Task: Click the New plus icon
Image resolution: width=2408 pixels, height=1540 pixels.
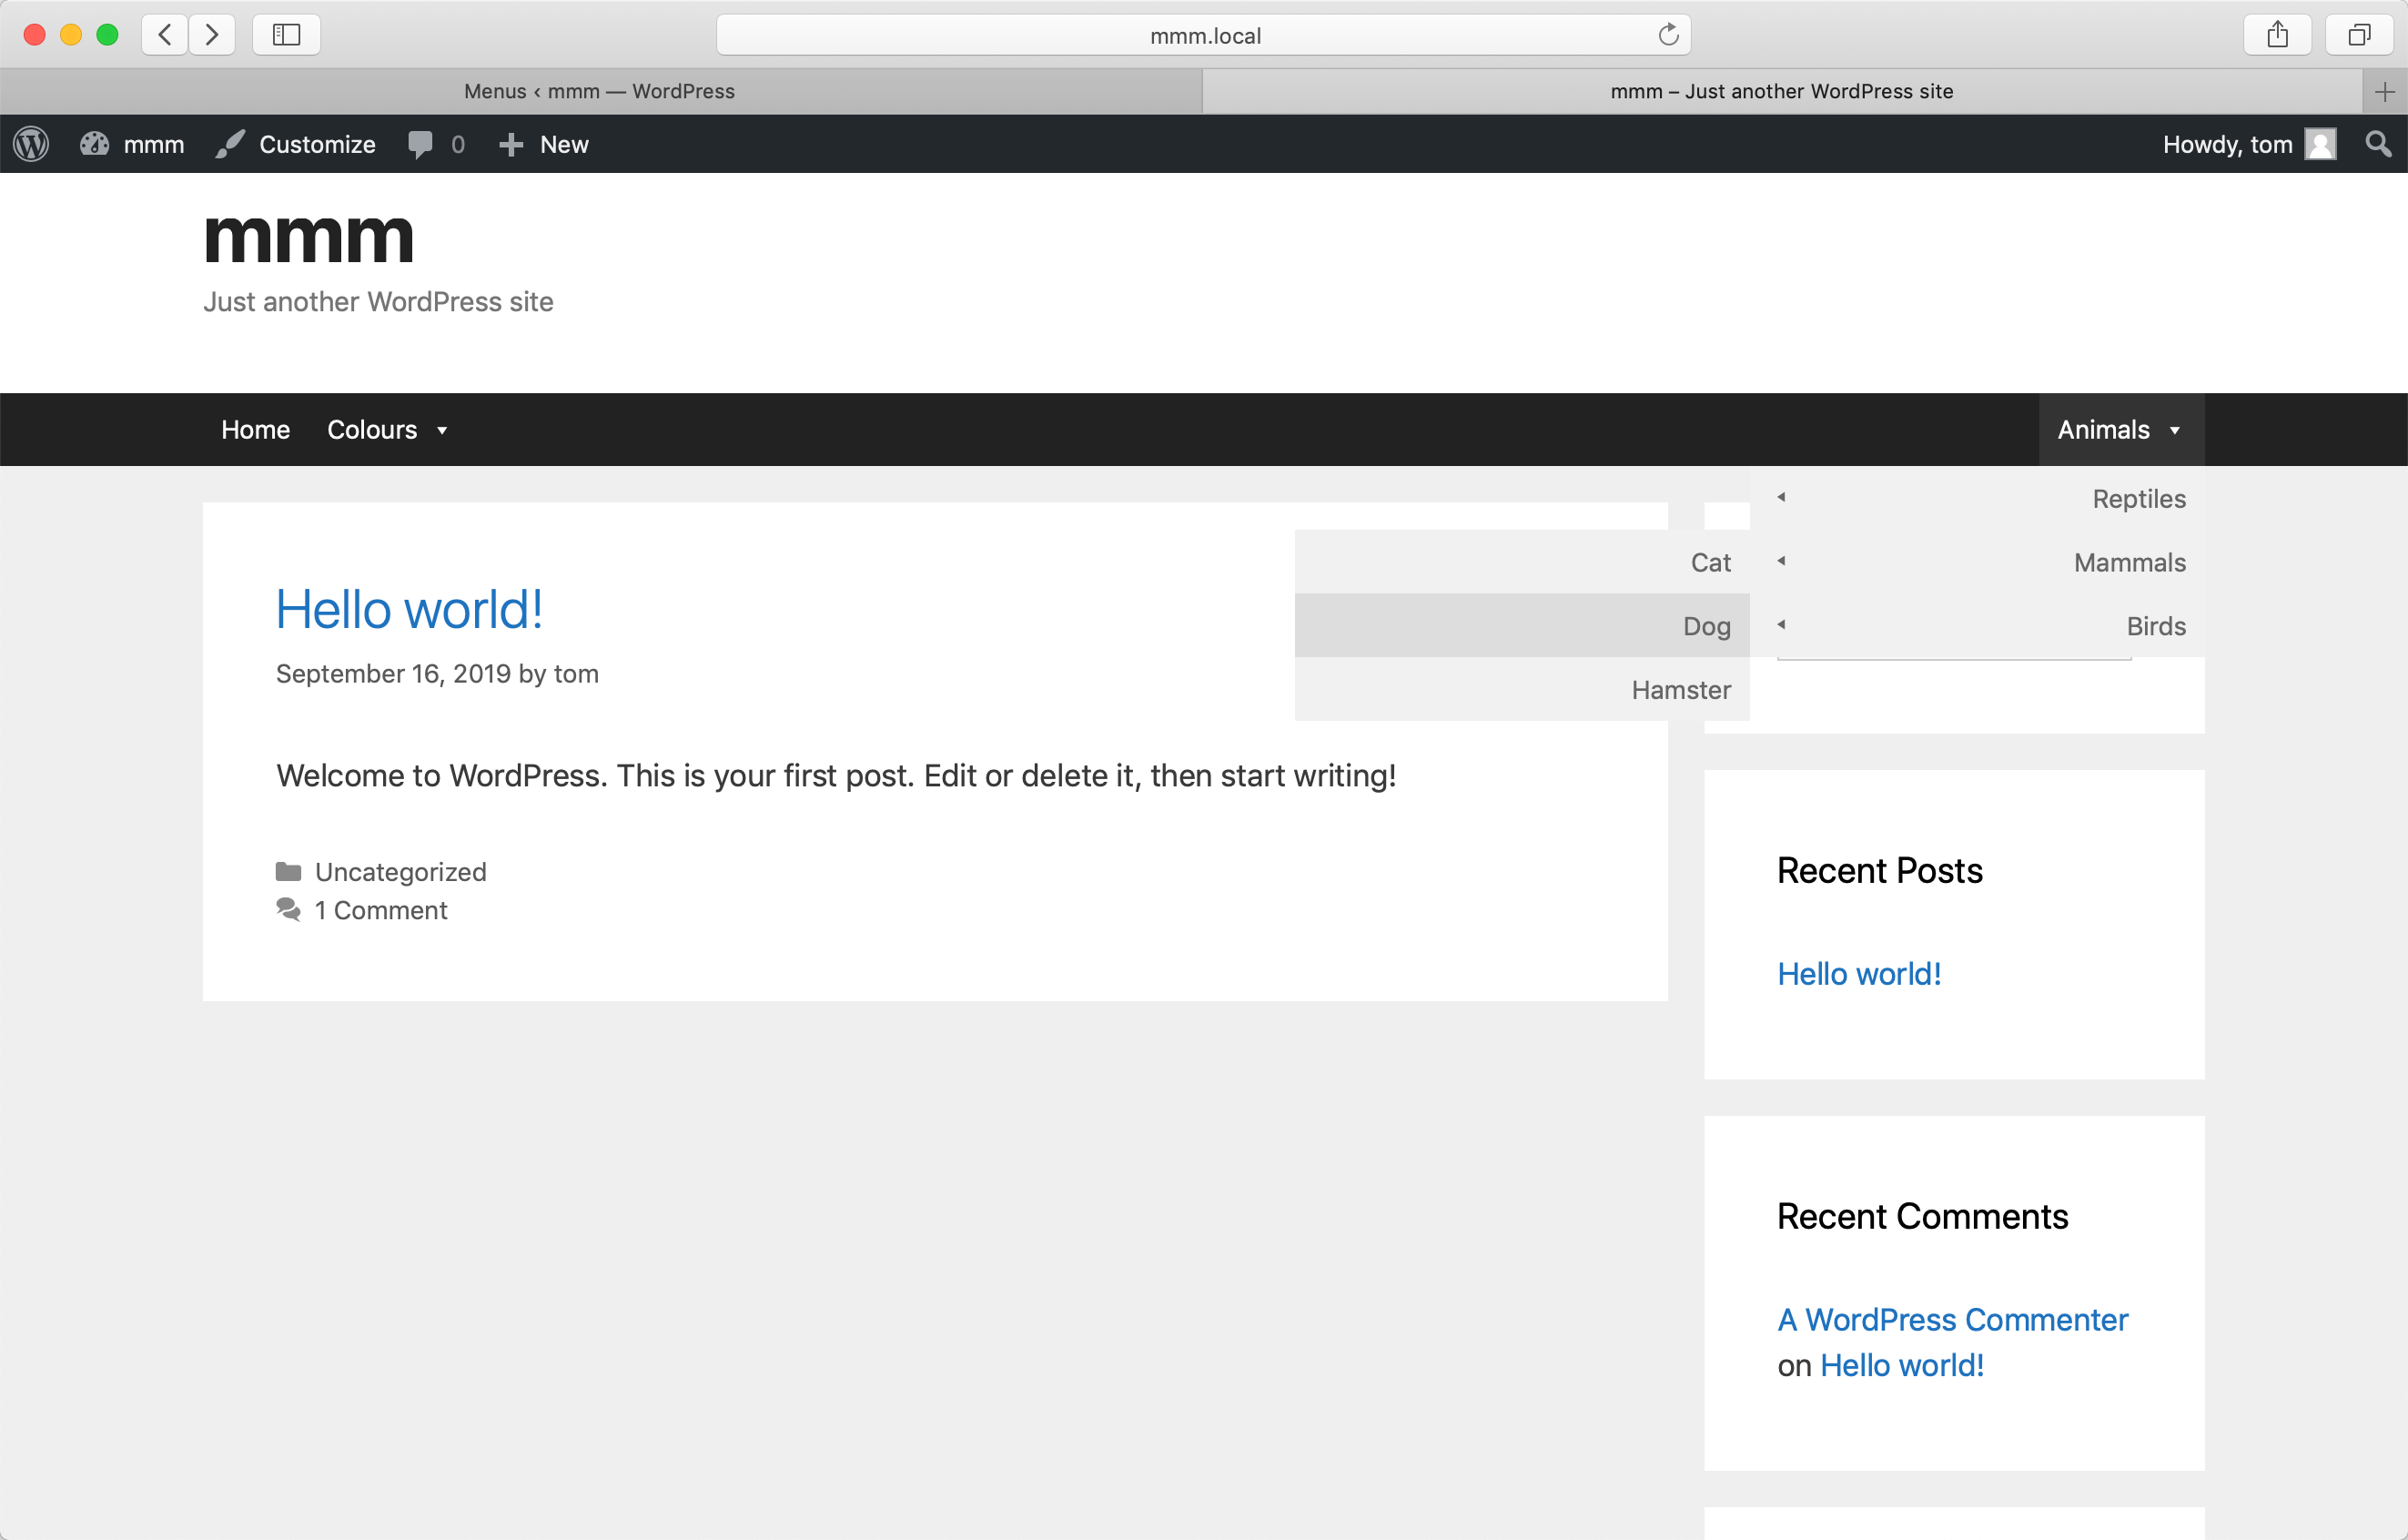Action: pos(512,144)
